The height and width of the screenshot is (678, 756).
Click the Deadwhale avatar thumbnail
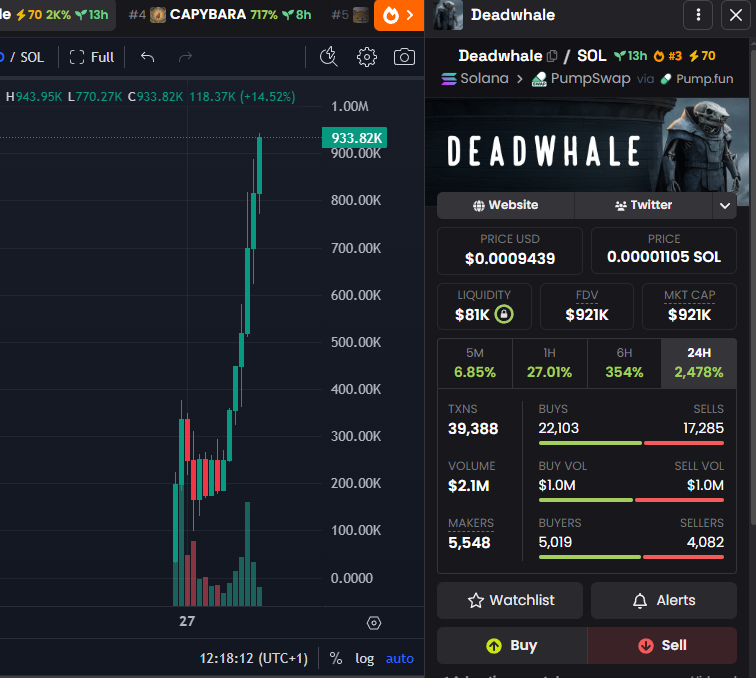(448, 15)
